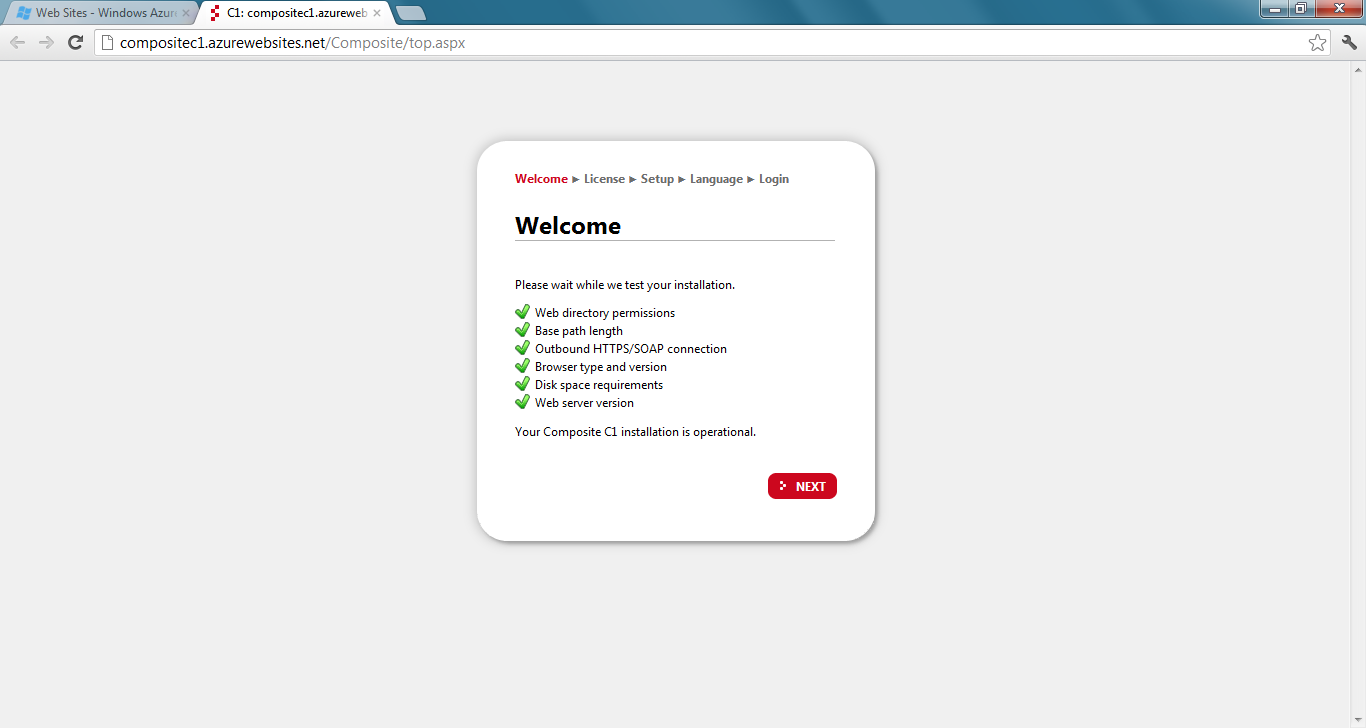Click the browser Forward arrow button
Screen dimensions: 1366x728
(46, 42)
